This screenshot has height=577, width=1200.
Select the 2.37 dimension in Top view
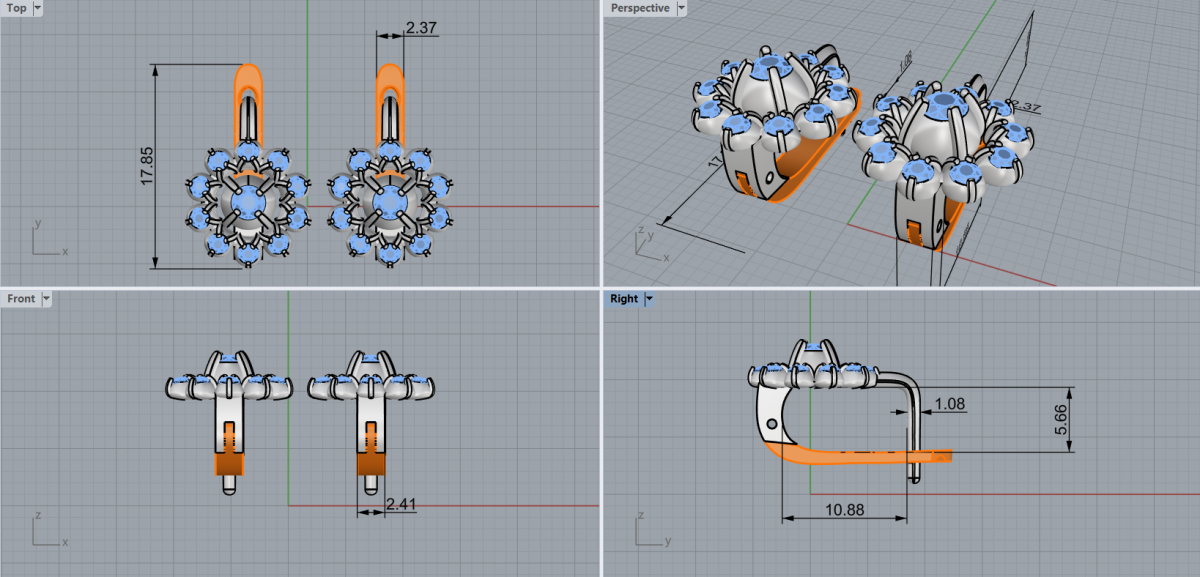coord(421,28)
